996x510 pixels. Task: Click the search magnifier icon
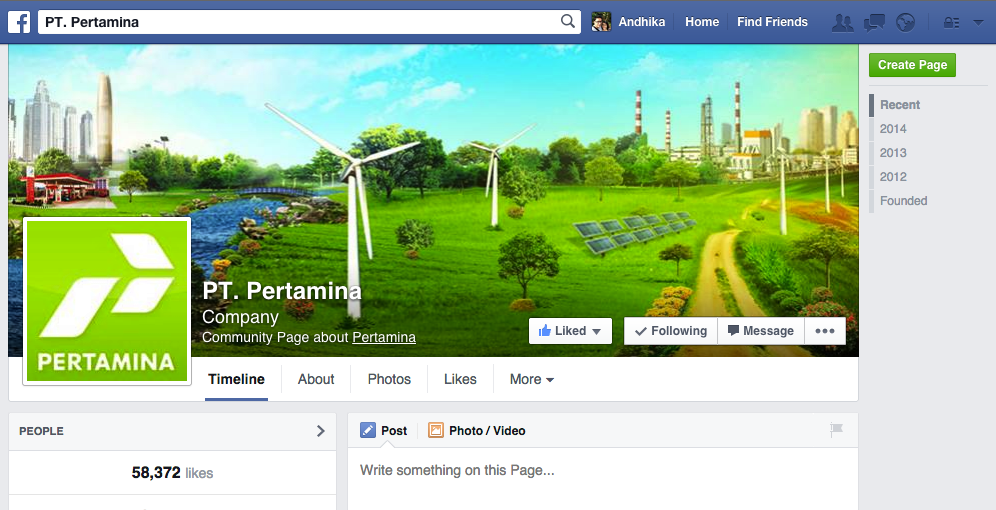pyautogui.click(x=568, y=21)
